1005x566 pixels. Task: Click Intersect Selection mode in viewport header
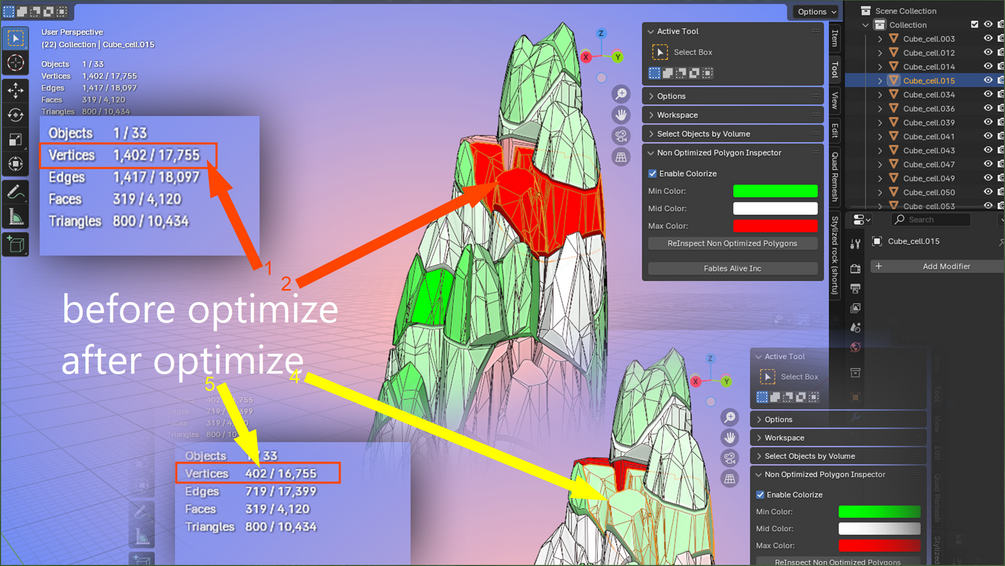62,12
